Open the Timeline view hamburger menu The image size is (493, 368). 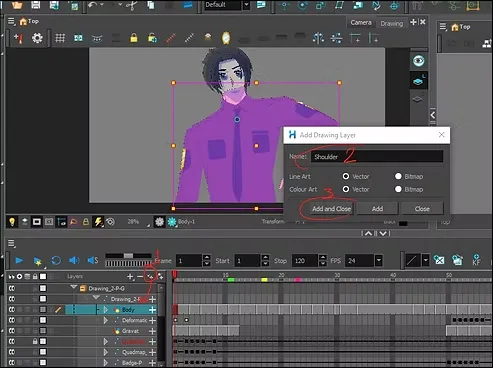click(x=11, y=244)
